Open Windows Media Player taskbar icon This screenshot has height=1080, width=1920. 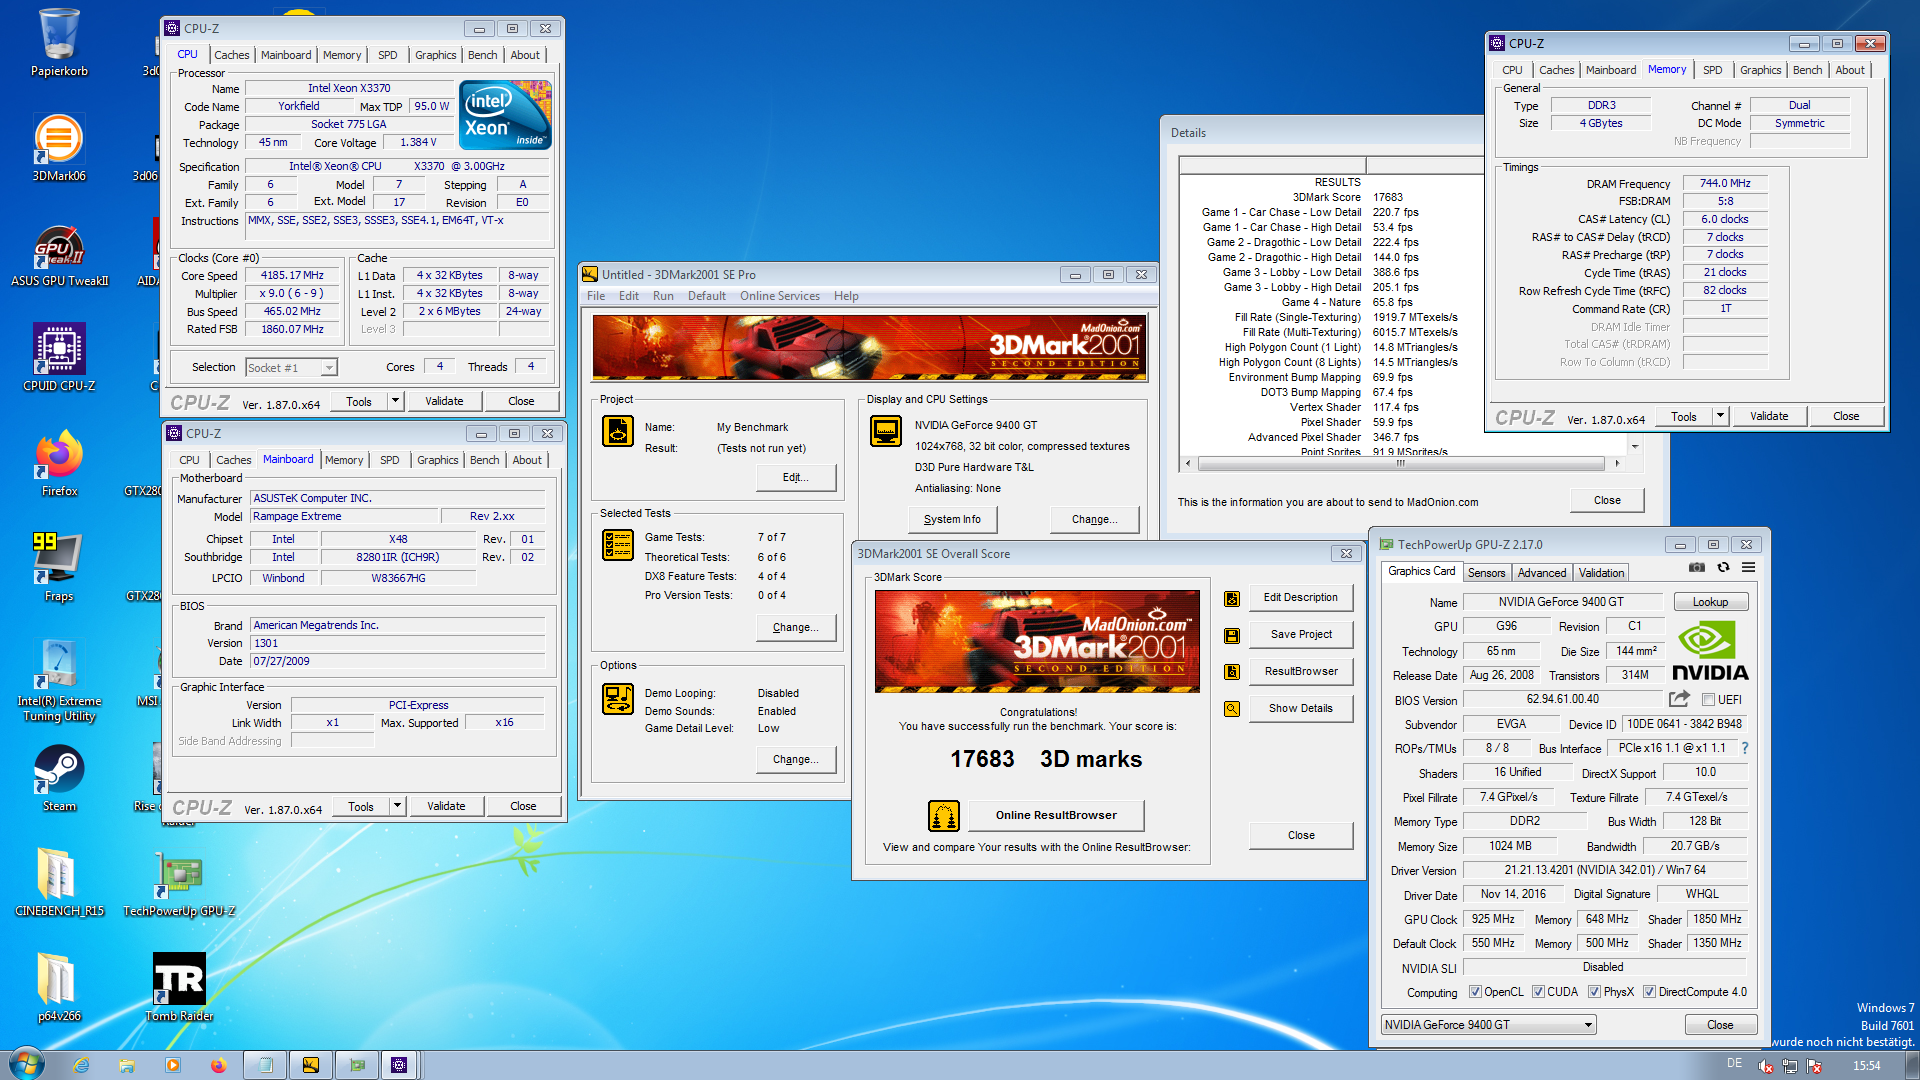pyautogui.click(x=173, y=1065)
